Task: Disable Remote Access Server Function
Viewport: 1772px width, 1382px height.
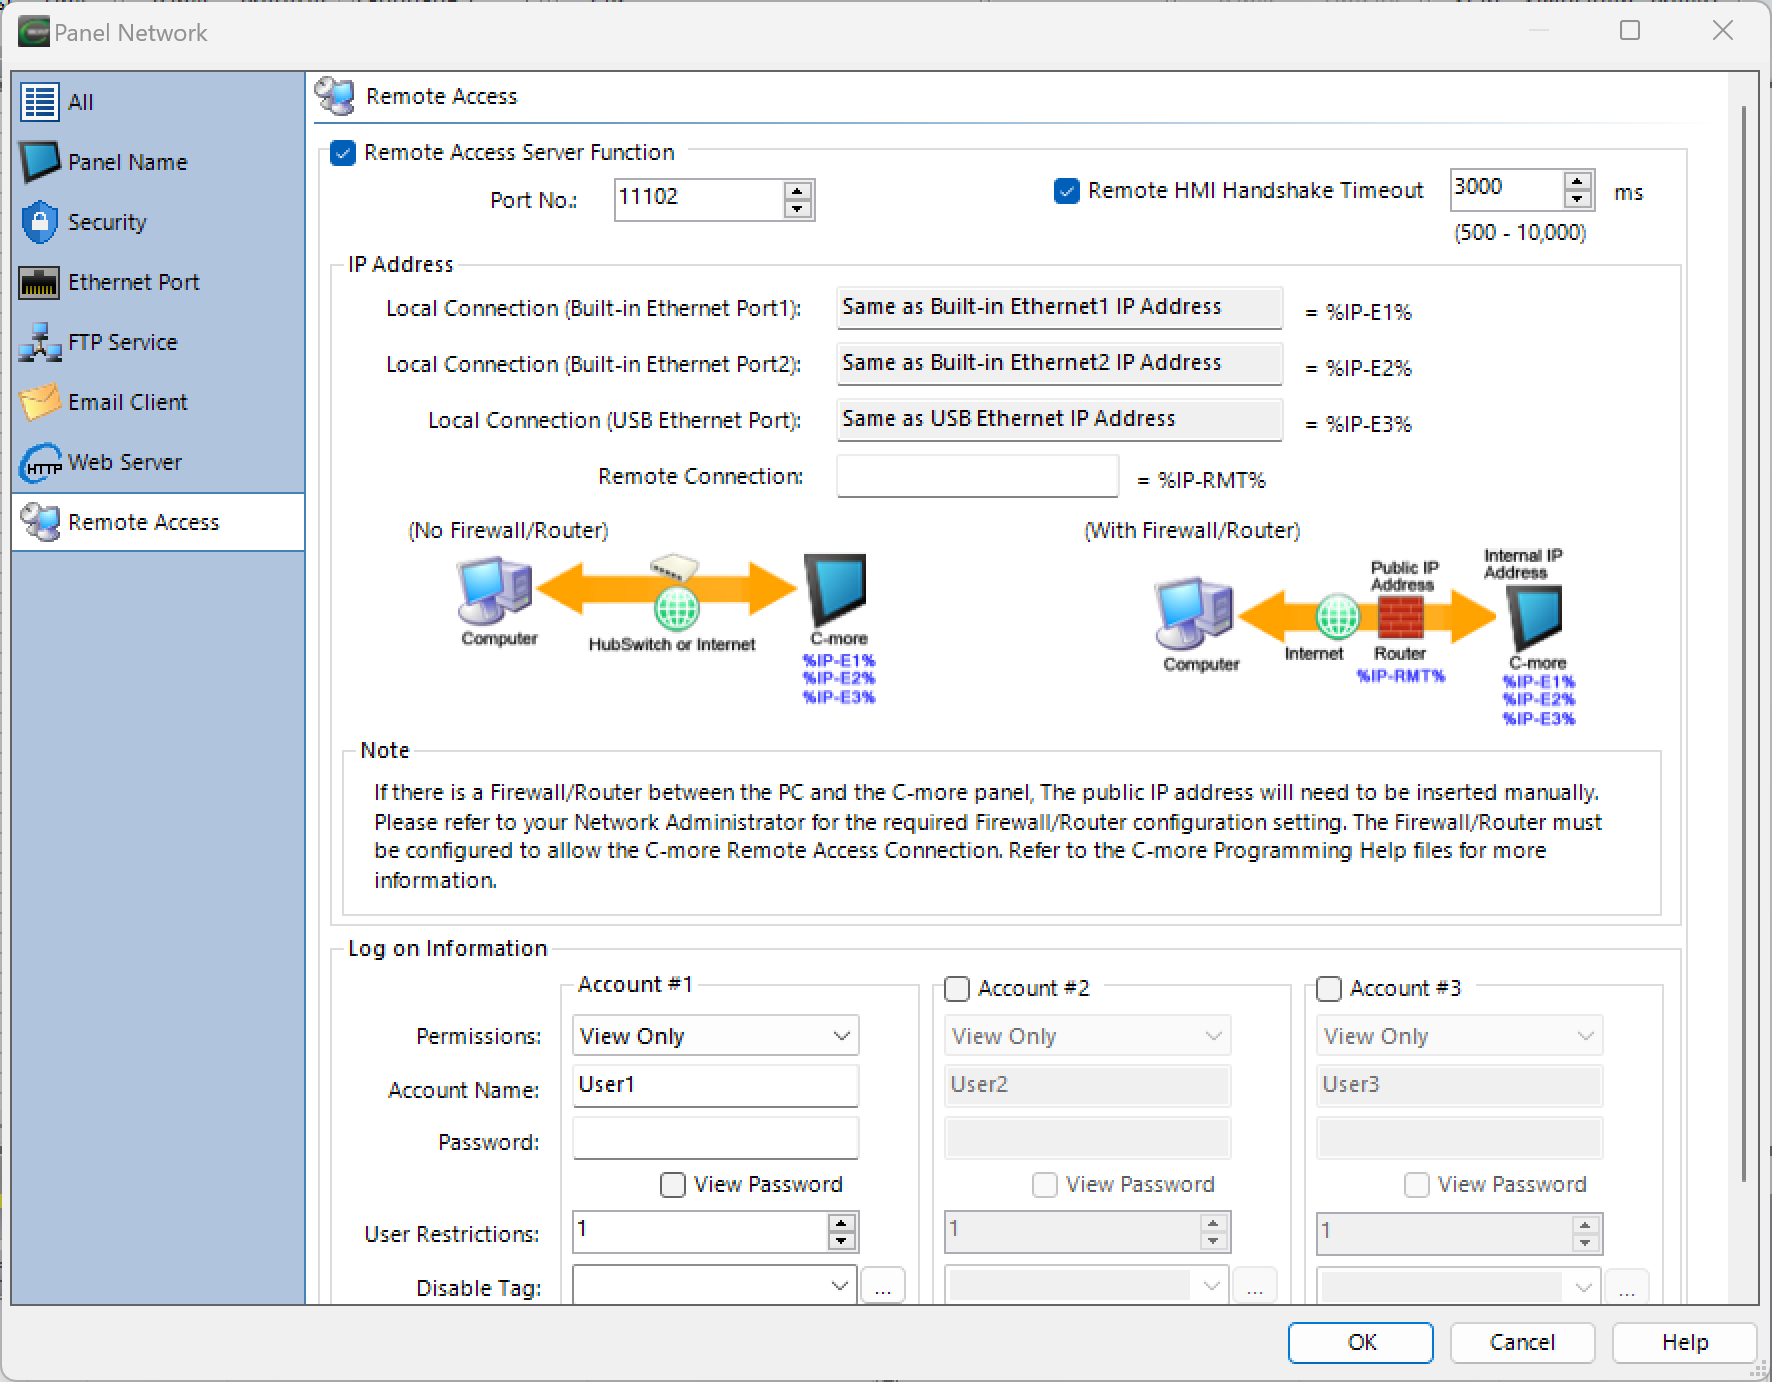Action: [x=344, y=152]
